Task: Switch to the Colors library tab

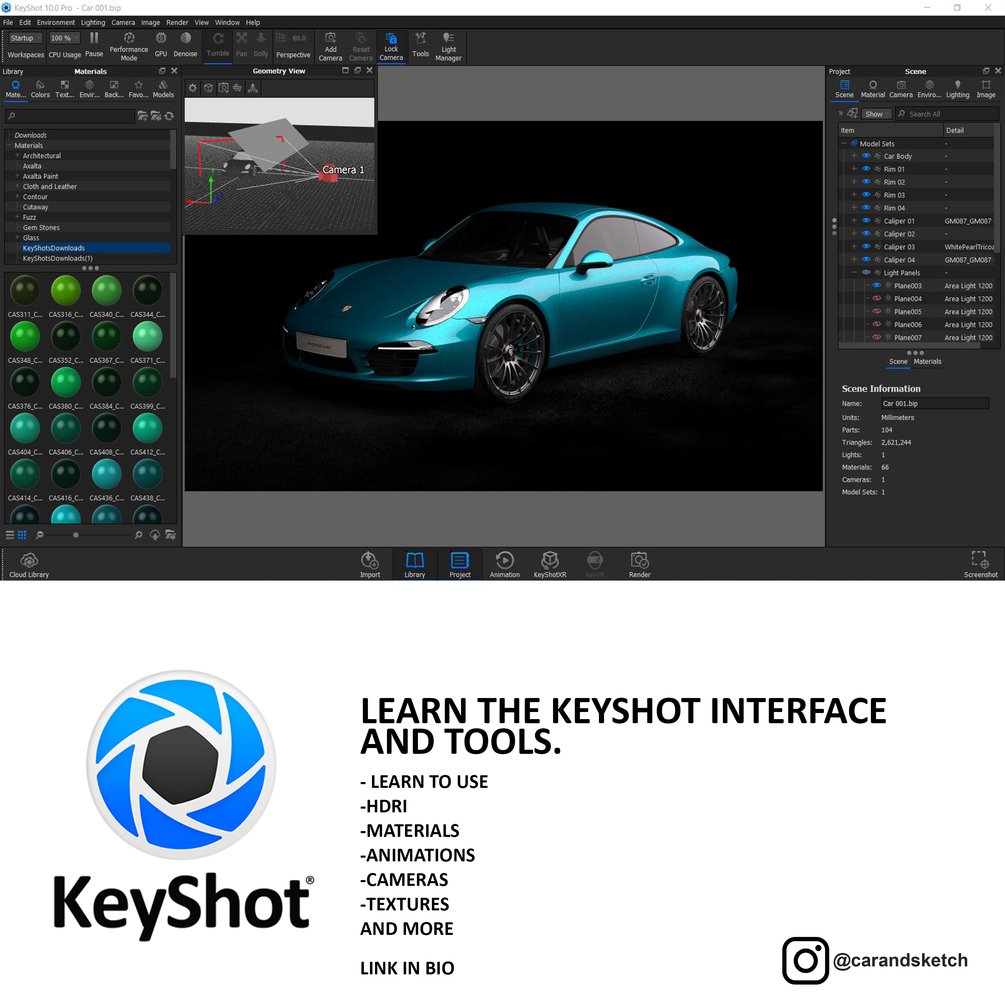Action: [40, 89]
